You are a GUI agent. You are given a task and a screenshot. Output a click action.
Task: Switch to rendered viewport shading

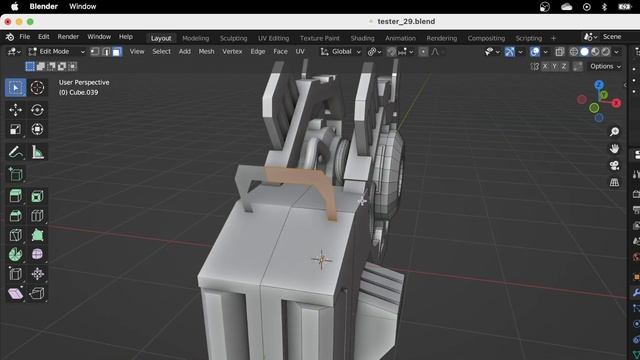tap(606, 52)
